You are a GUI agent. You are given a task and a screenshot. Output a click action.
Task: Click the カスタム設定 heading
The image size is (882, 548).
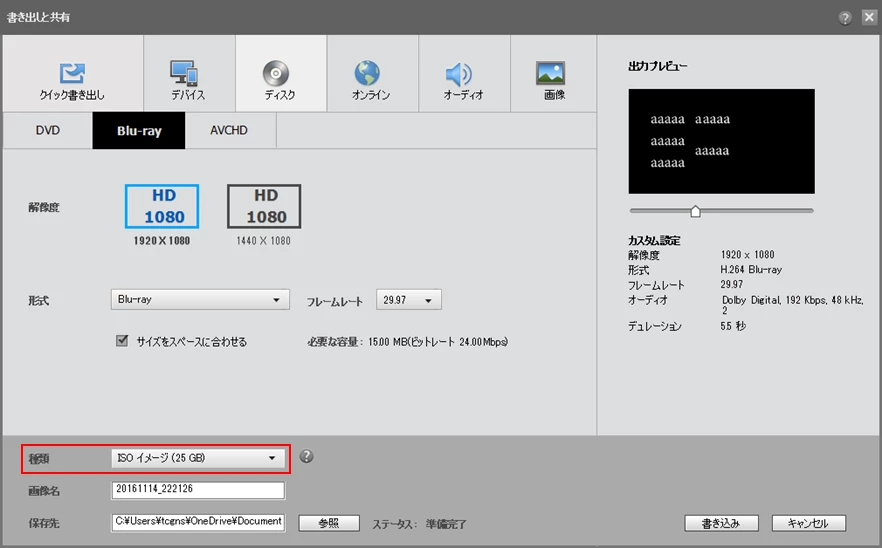point(654,240)
